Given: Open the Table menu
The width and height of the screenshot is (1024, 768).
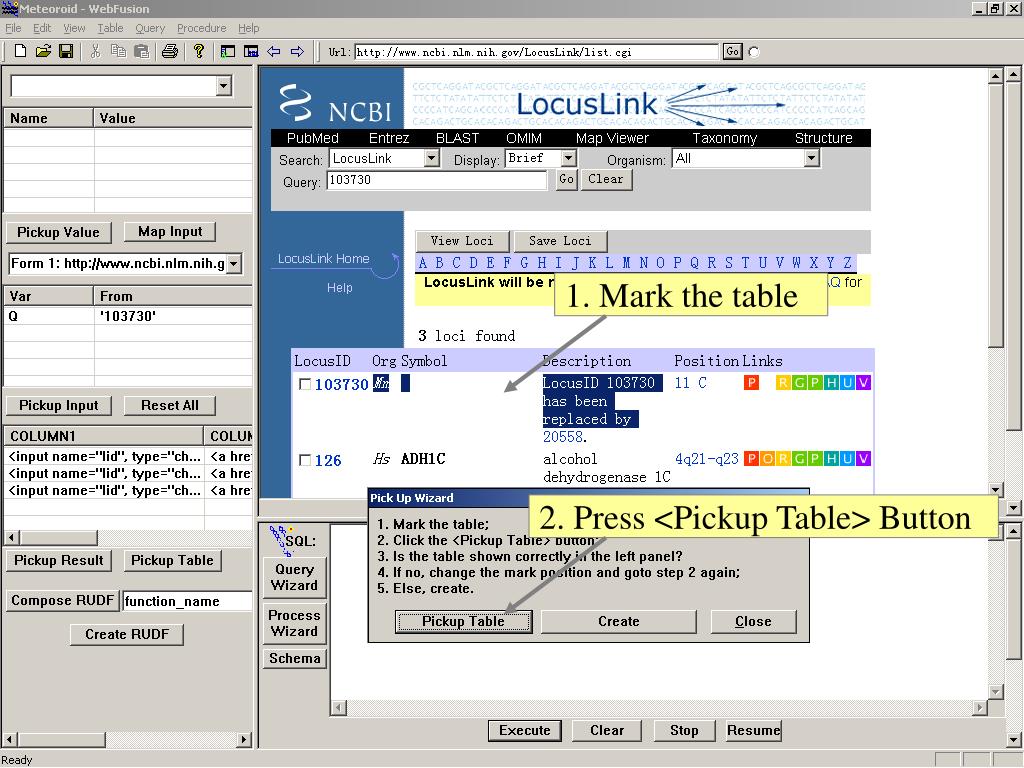Looking at the screenshot, I should pyautogui.click(x=110, y=28).
